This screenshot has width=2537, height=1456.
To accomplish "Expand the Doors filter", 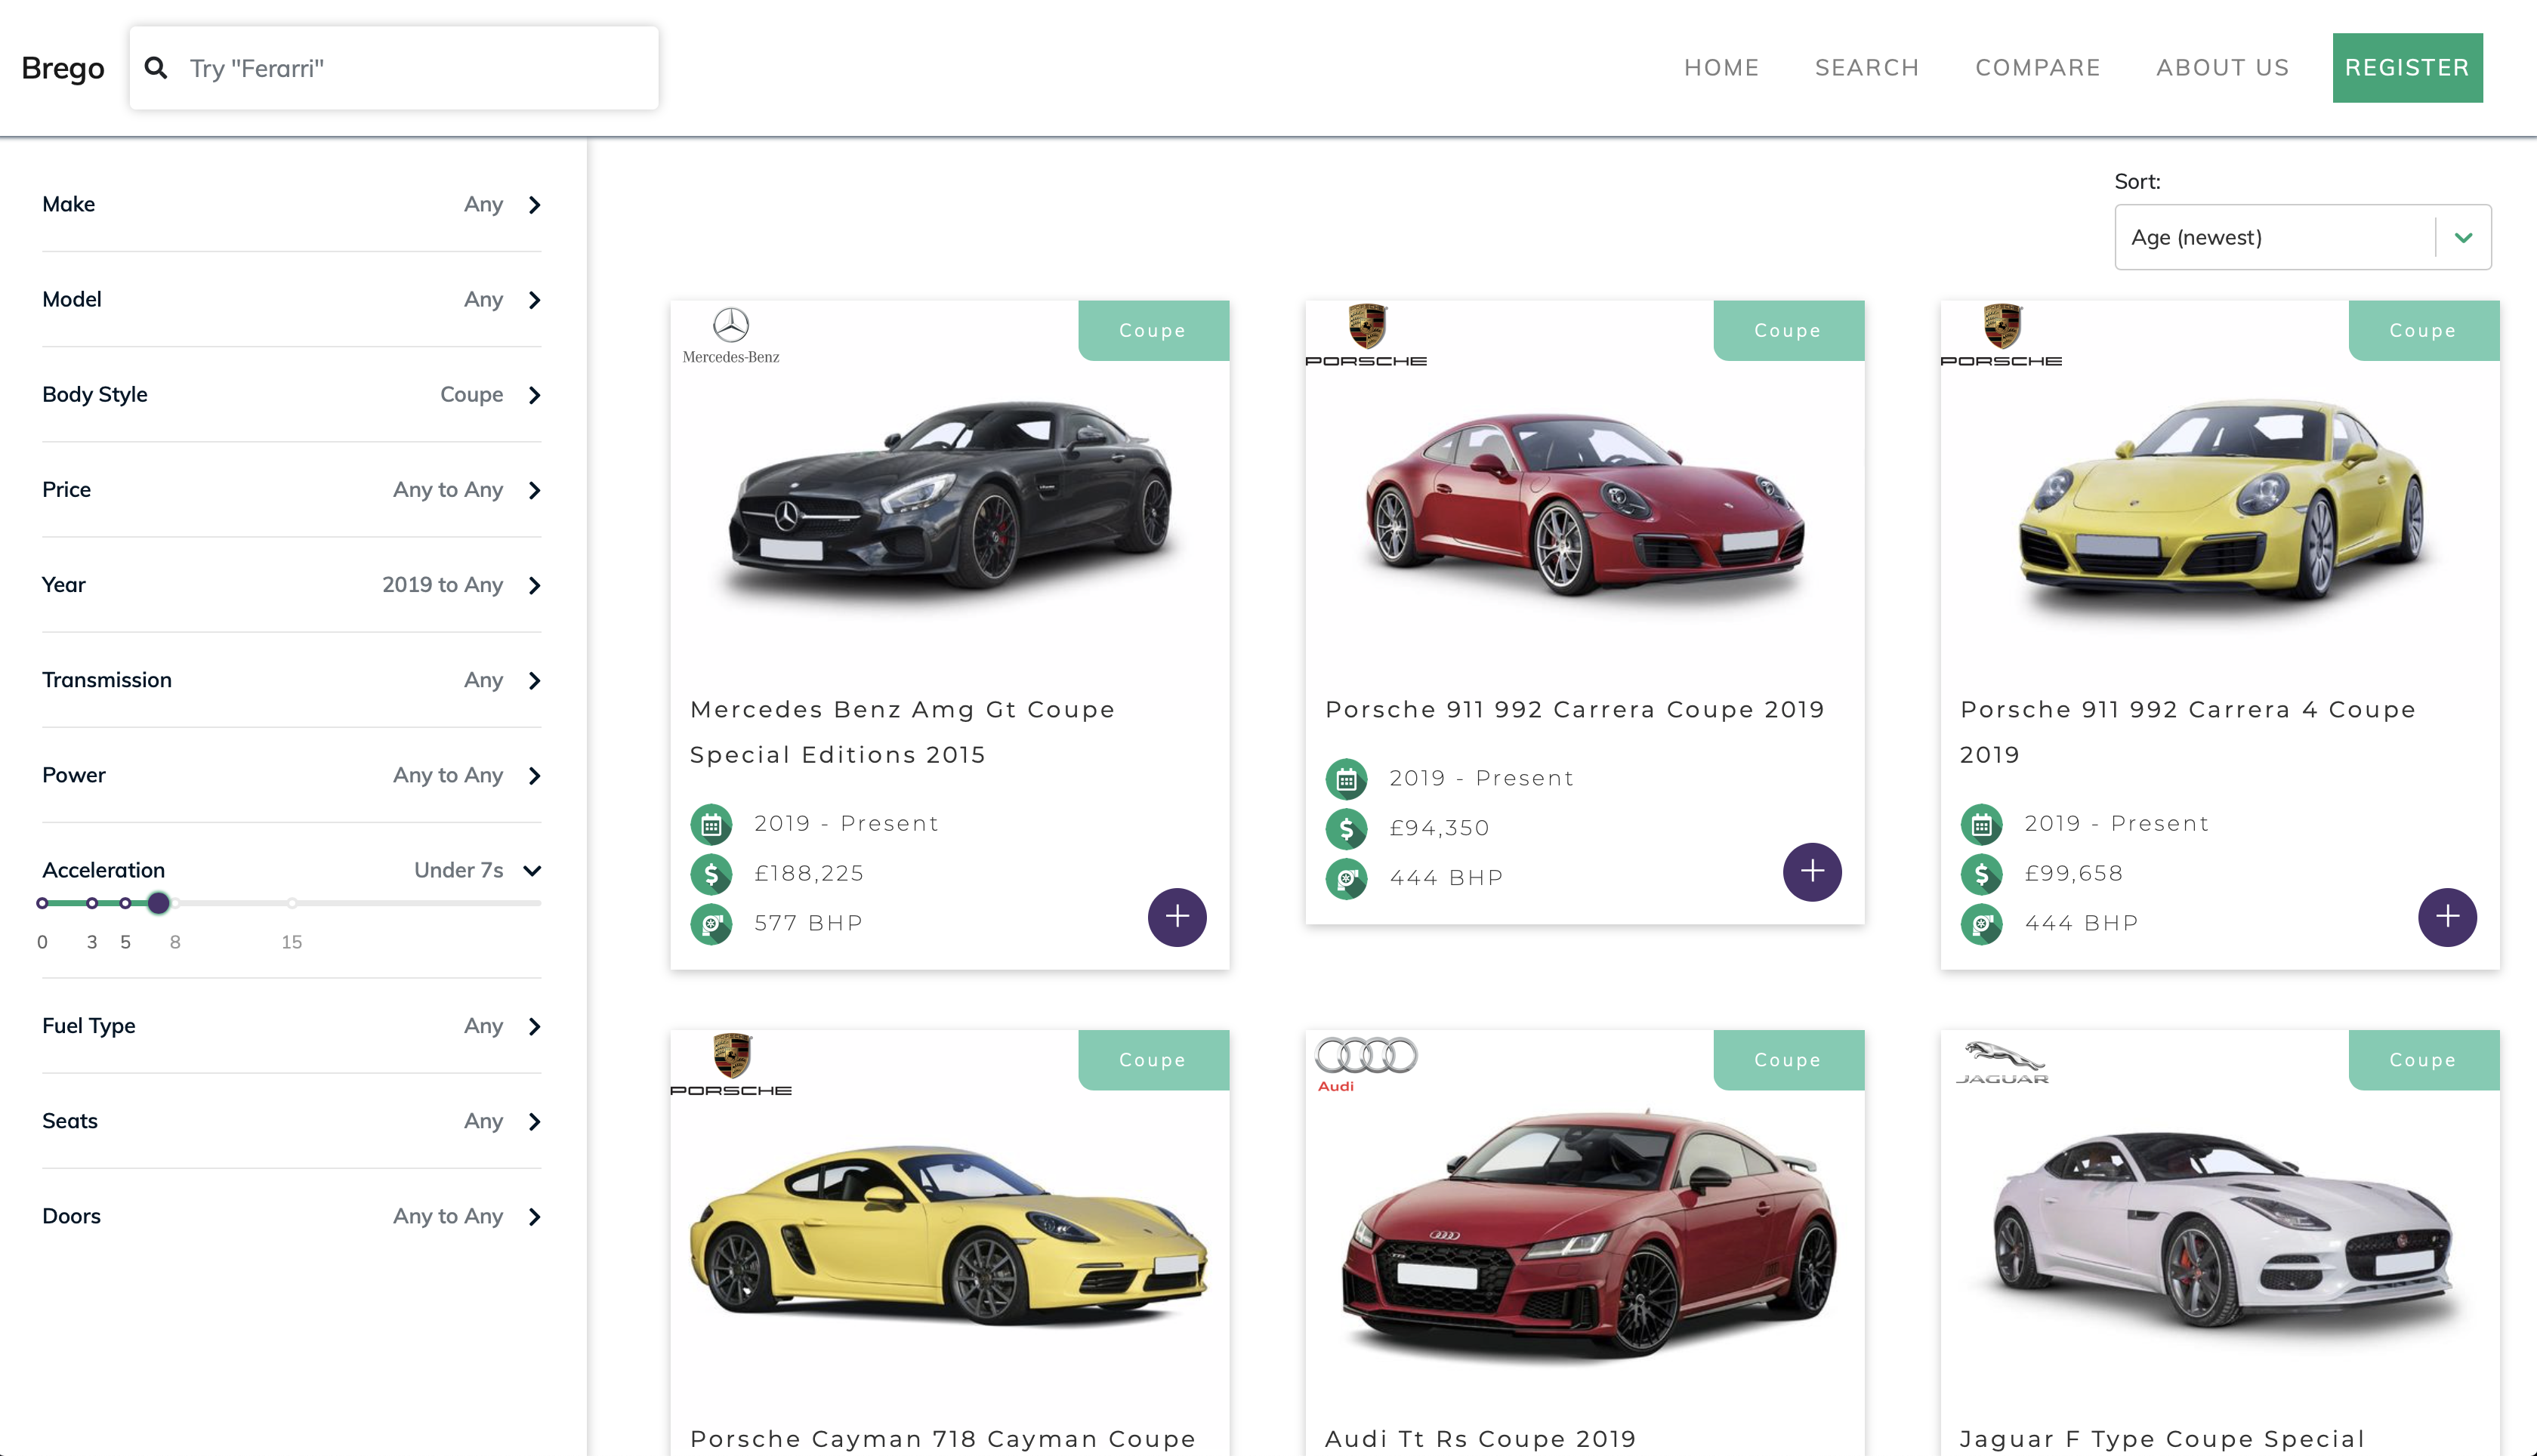I will click(292, 1216).
